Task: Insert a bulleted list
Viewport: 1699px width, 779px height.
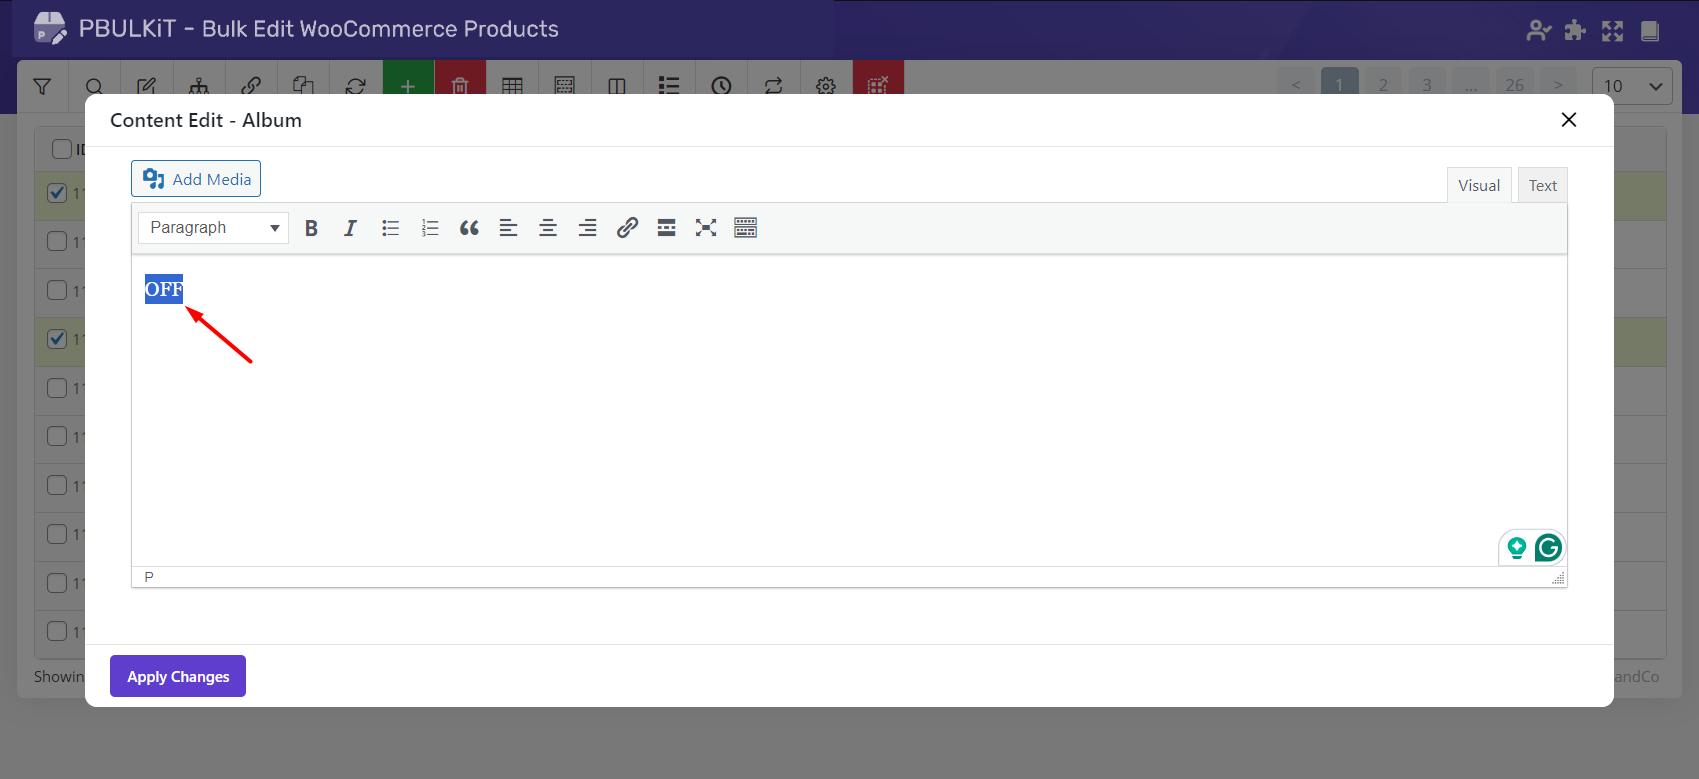Action: (390, 228)
